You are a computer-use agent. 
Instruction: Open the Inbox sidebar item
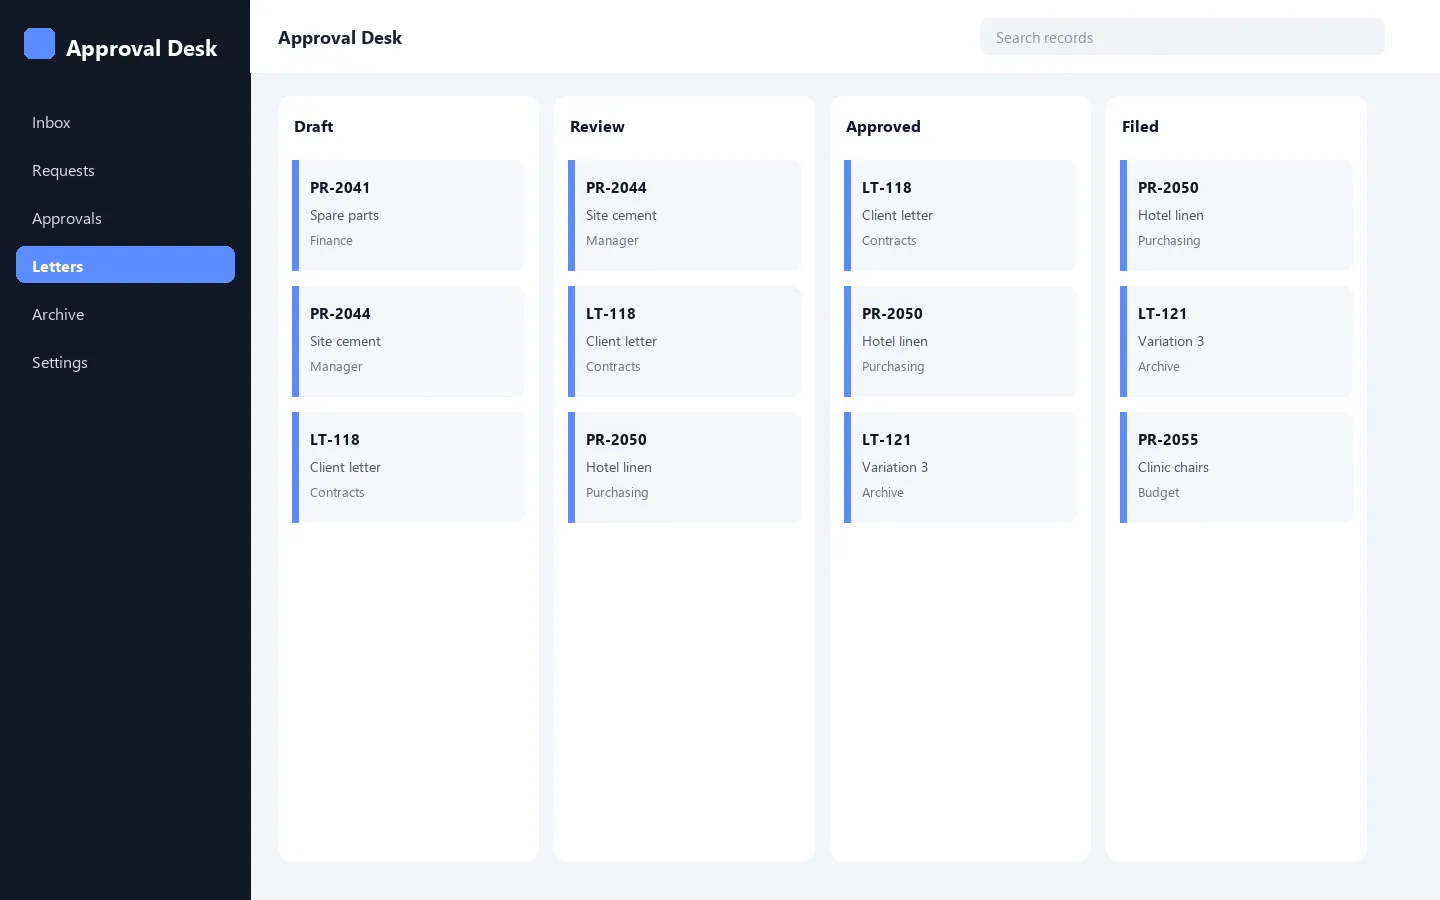tap(125, 123)
